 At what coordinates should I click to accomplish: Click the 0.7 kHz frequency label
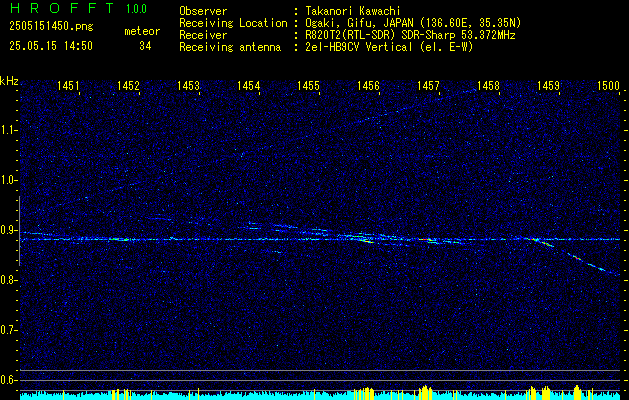point(7,330)
